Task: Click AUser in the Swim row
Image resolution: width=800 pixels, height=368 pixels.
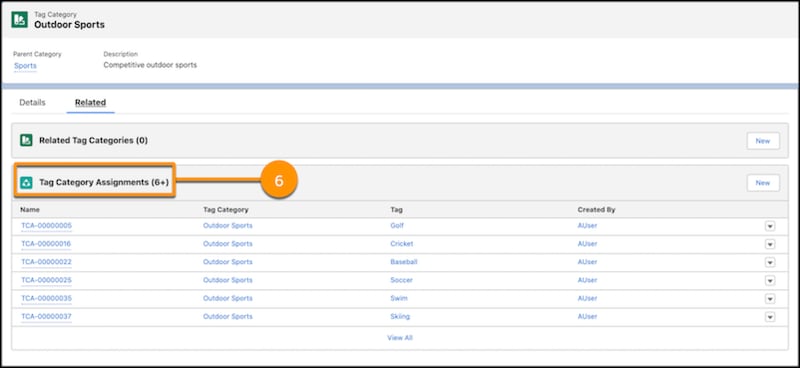Action: (587, 299)
